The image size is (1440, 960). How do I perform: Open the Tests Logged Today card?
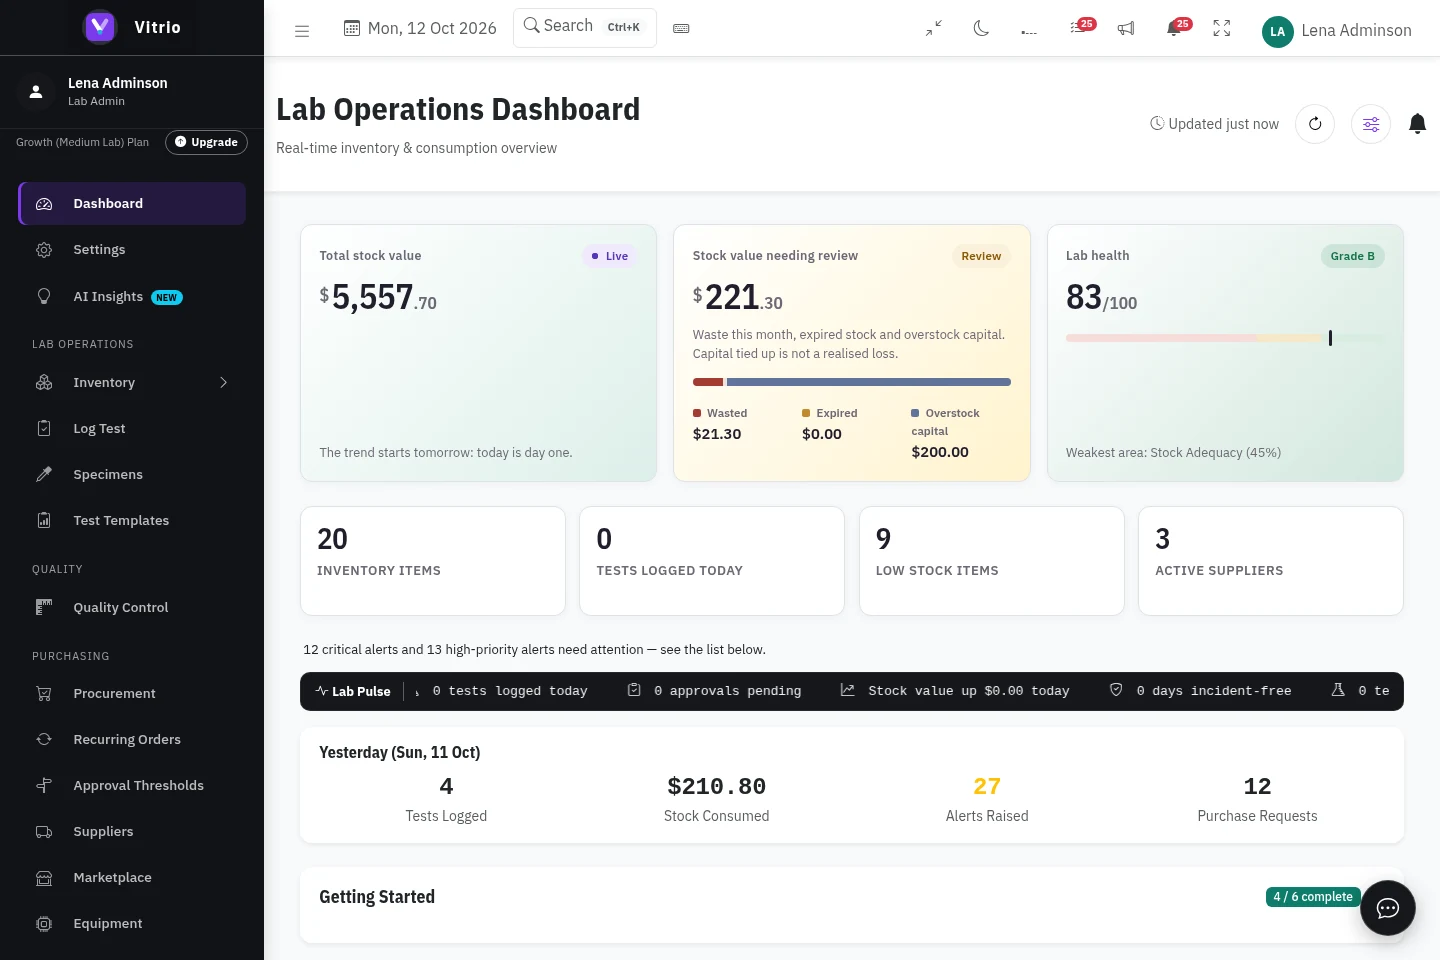pos(712,561)
